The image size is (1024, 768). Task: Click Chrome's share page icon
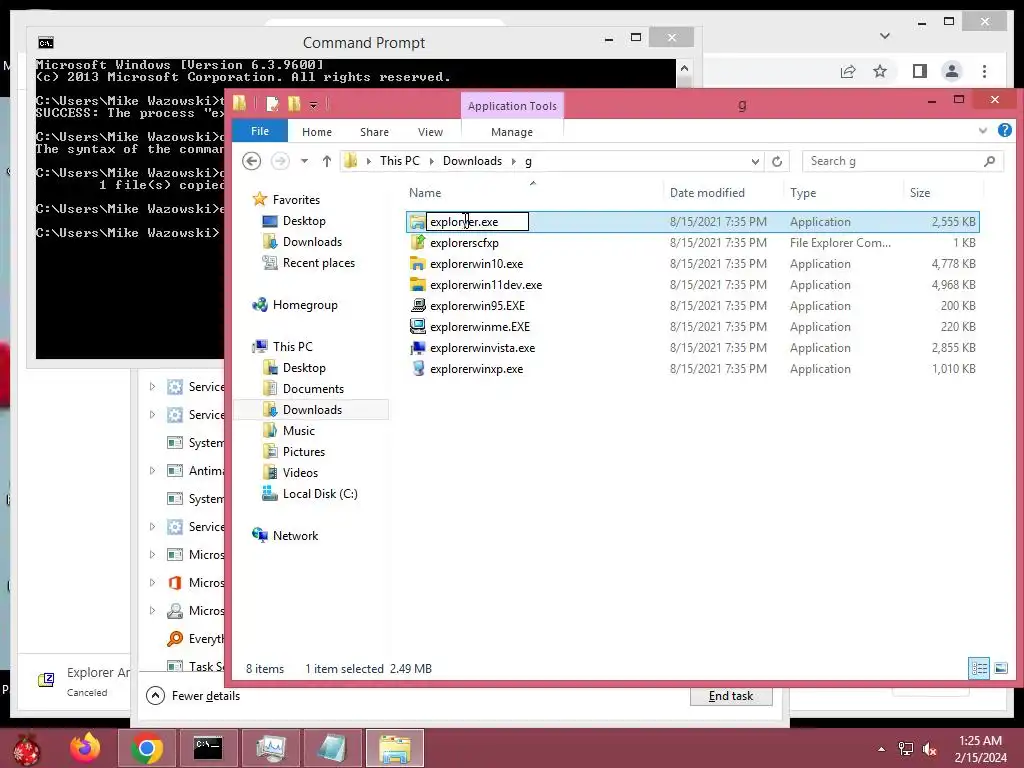coord(848,71)
